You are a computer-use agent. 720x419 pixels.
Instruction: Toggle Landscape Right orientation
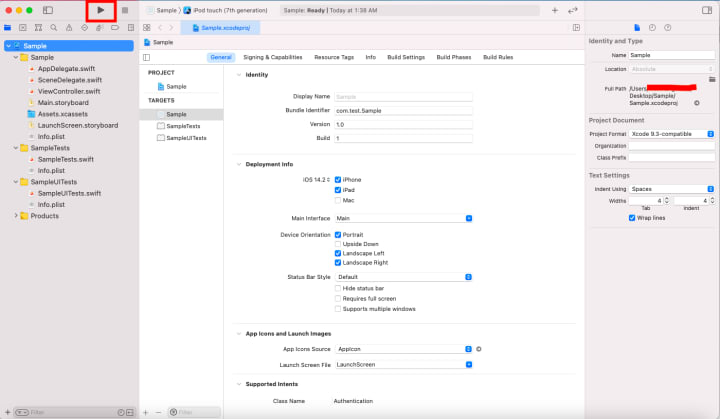pos(338,263)
